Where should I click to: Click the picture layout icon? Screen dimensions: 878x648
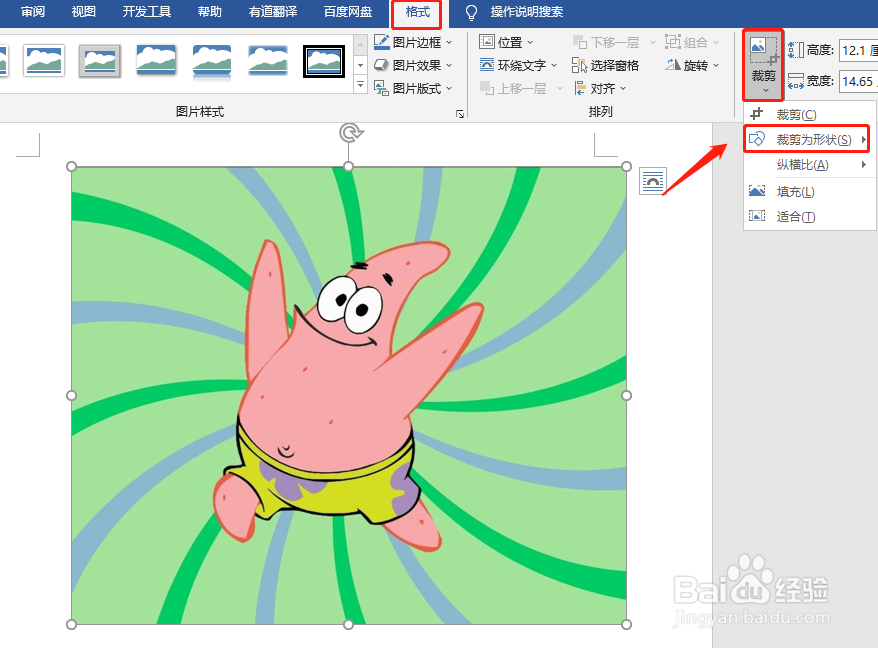pyautogui.click(x=381, y=88)
